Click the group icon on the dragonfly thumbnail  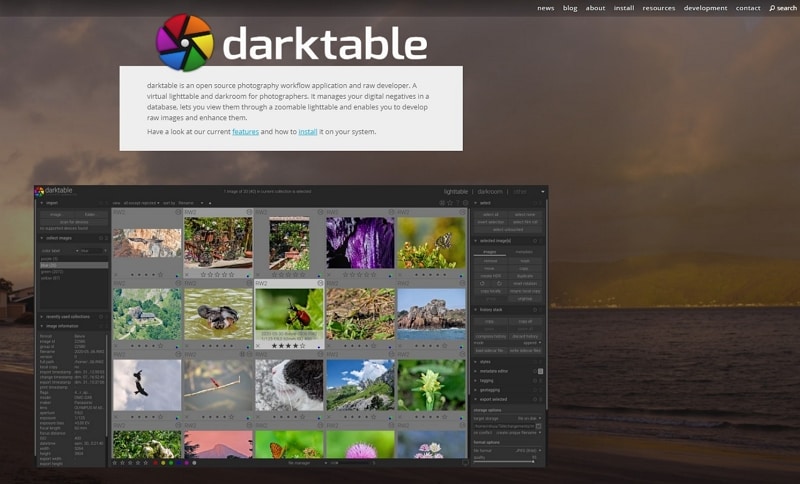click(243, 354)
